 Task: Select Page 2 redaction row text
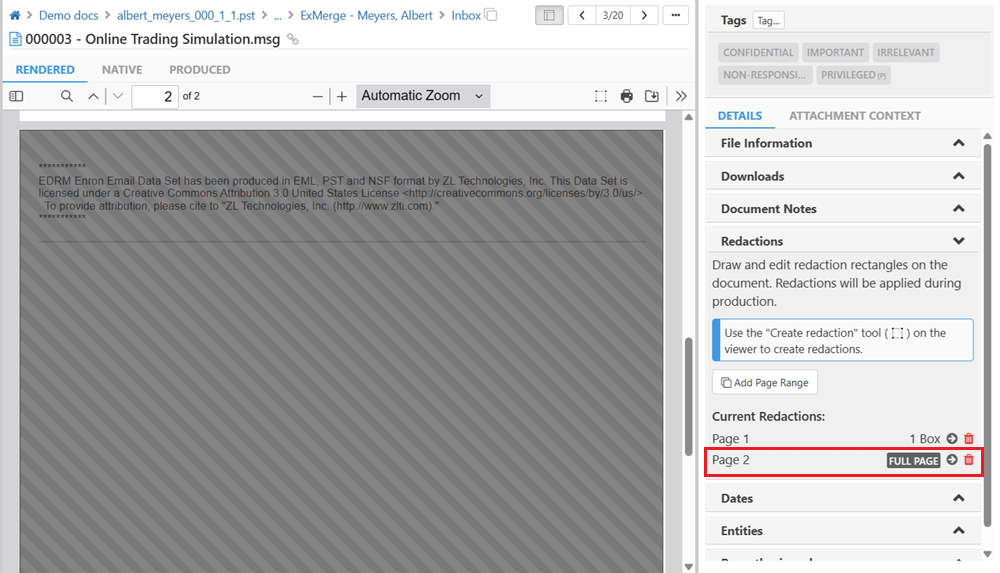point(730,460)
